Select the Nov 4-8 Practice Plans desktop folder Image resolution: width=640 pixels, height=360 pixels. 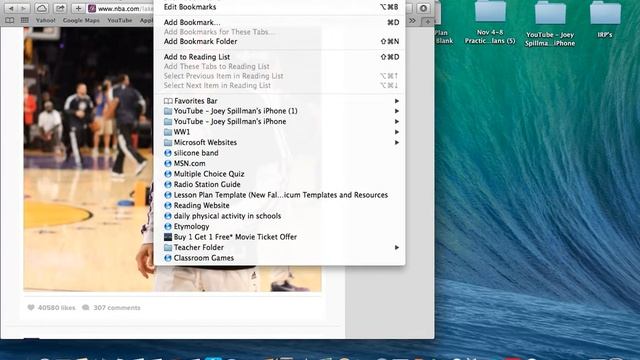pyautogui.click(x=490, y=22)
